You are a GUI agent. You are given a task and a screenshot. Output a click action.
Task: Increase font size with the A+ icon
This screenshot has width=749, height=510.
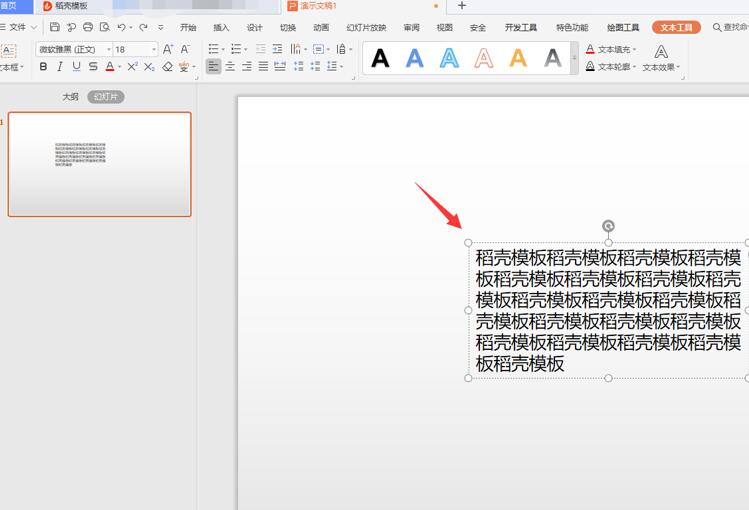pyautogui.click(x=168, y=49)
